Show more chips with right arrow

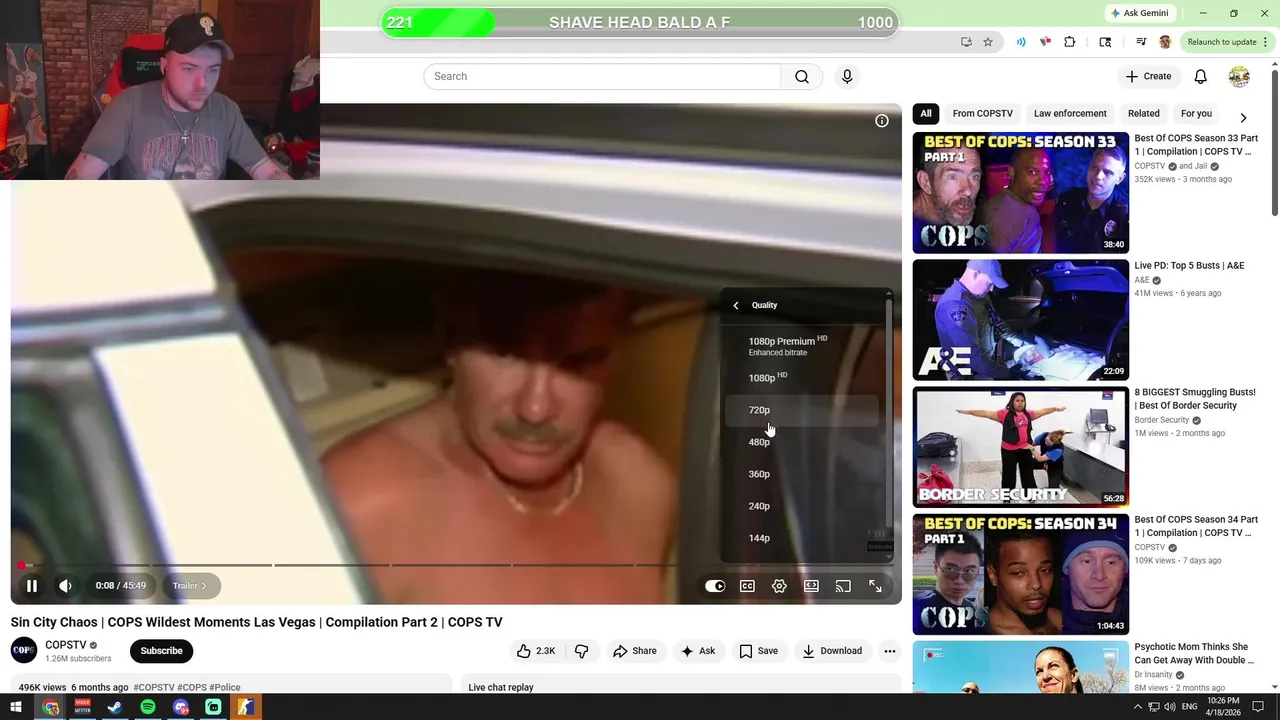point(1243,117)
